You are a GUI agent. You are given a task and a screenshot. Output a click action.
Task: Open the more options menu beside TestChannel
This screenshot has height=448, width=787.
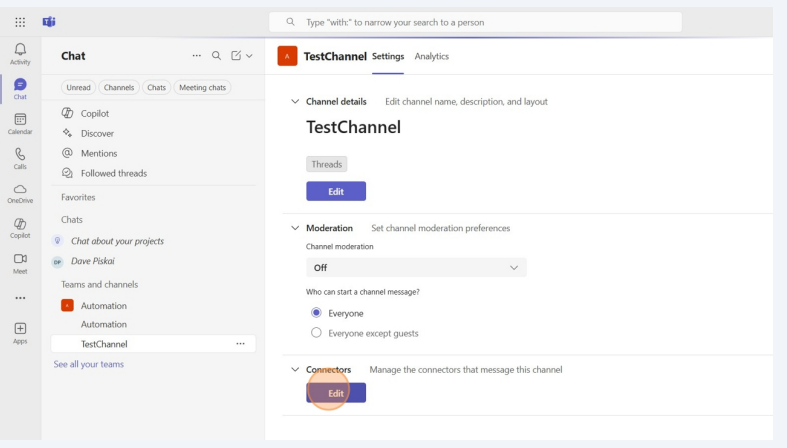click(240, 344)
